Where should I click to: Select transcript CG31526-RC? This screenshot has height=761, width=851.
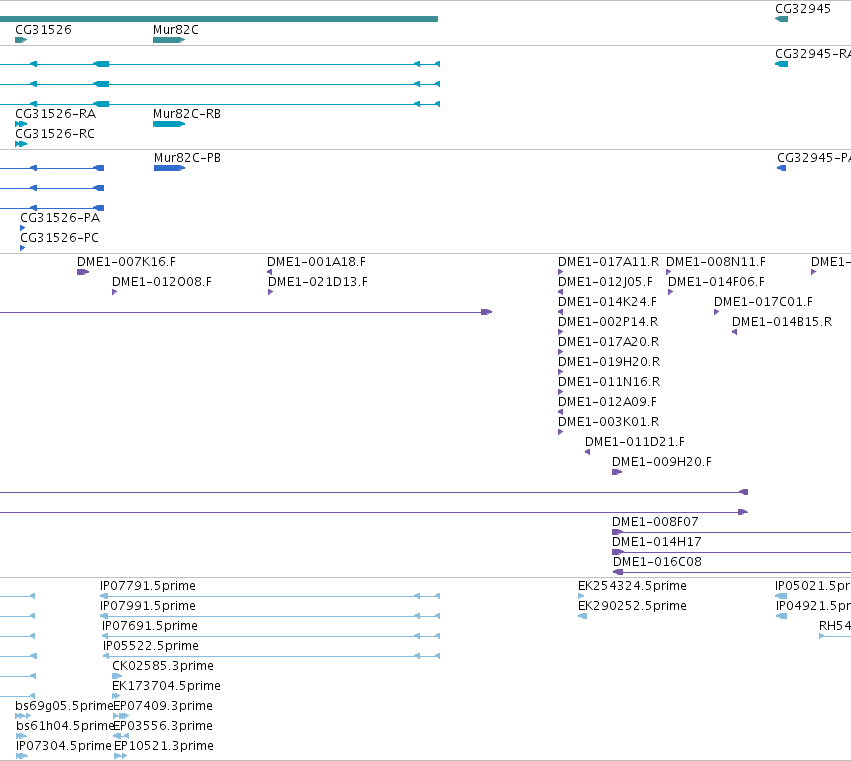click(x=21, y=144)
